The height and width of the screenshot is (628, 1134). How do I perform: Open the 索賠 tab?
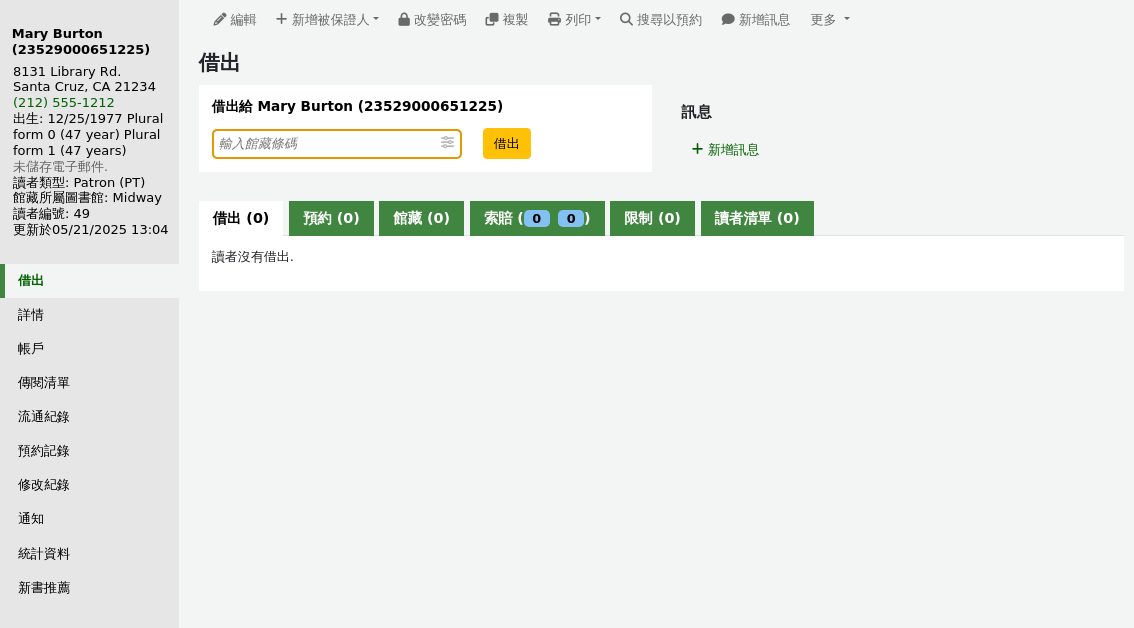click(x=537, y=218)
